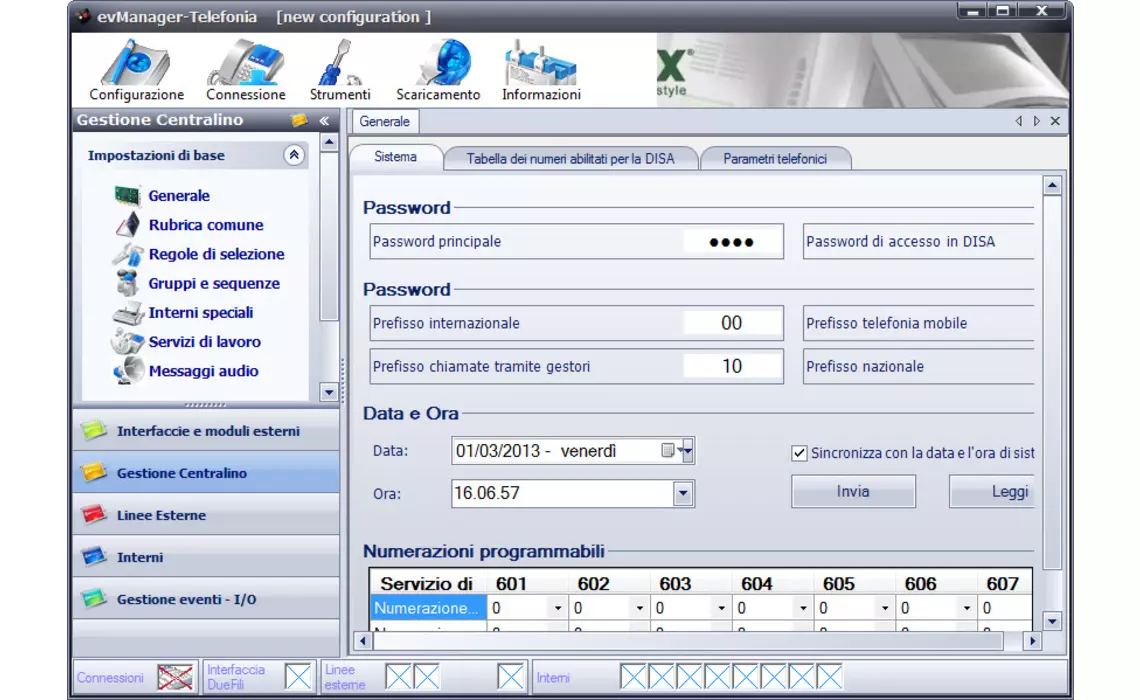Open Gestione Centralino section

coord(206,473)
